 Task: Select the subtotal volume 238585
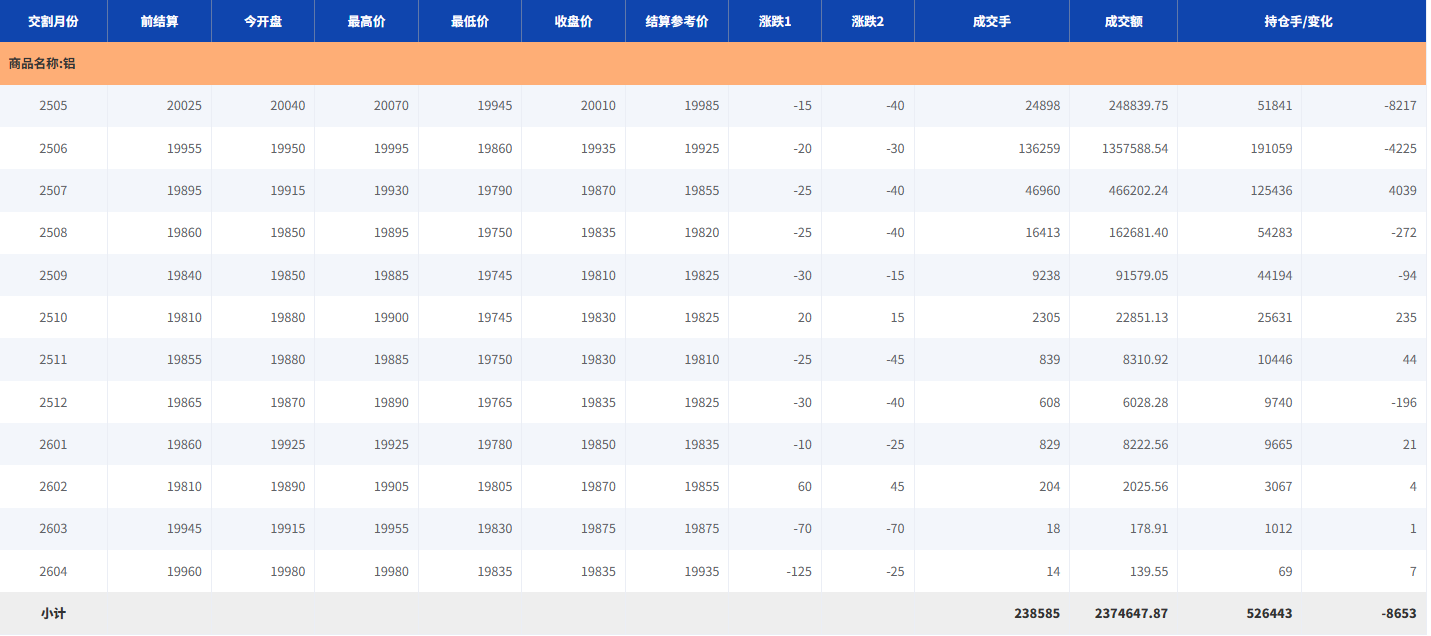tap(1035, 614)
